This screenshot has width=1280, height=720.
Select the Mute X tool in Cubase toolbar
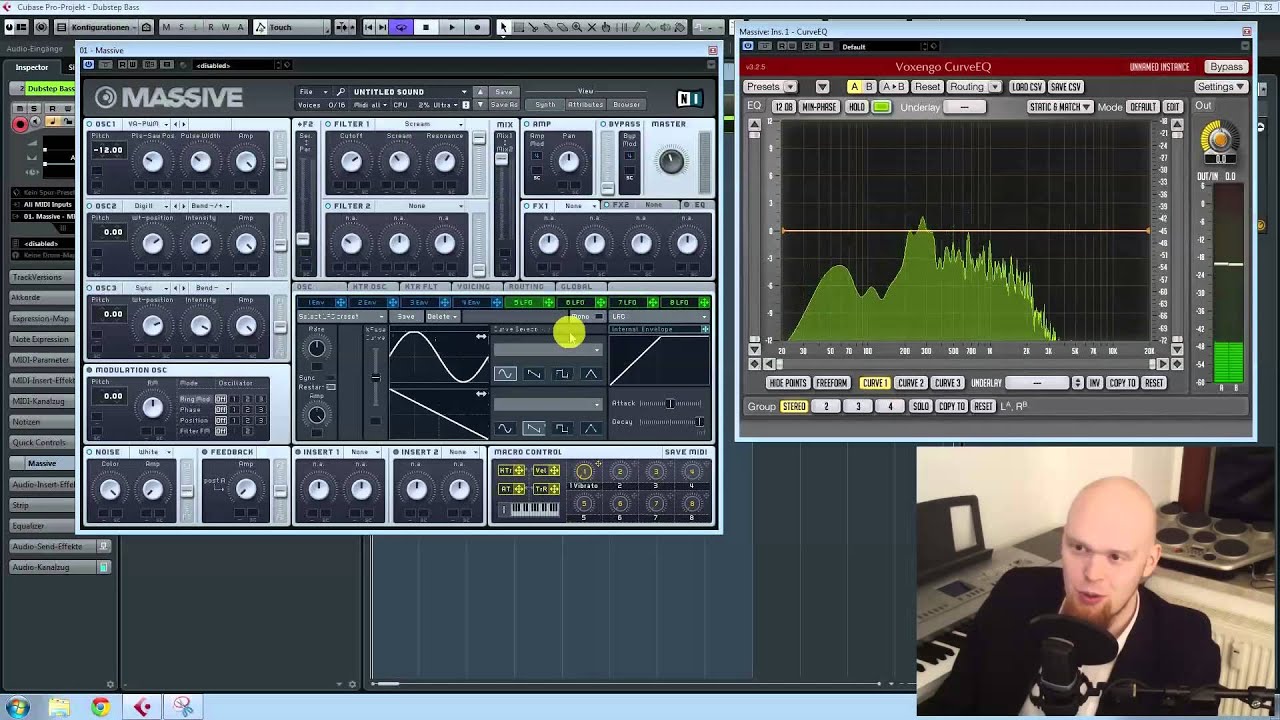point(591,27)
